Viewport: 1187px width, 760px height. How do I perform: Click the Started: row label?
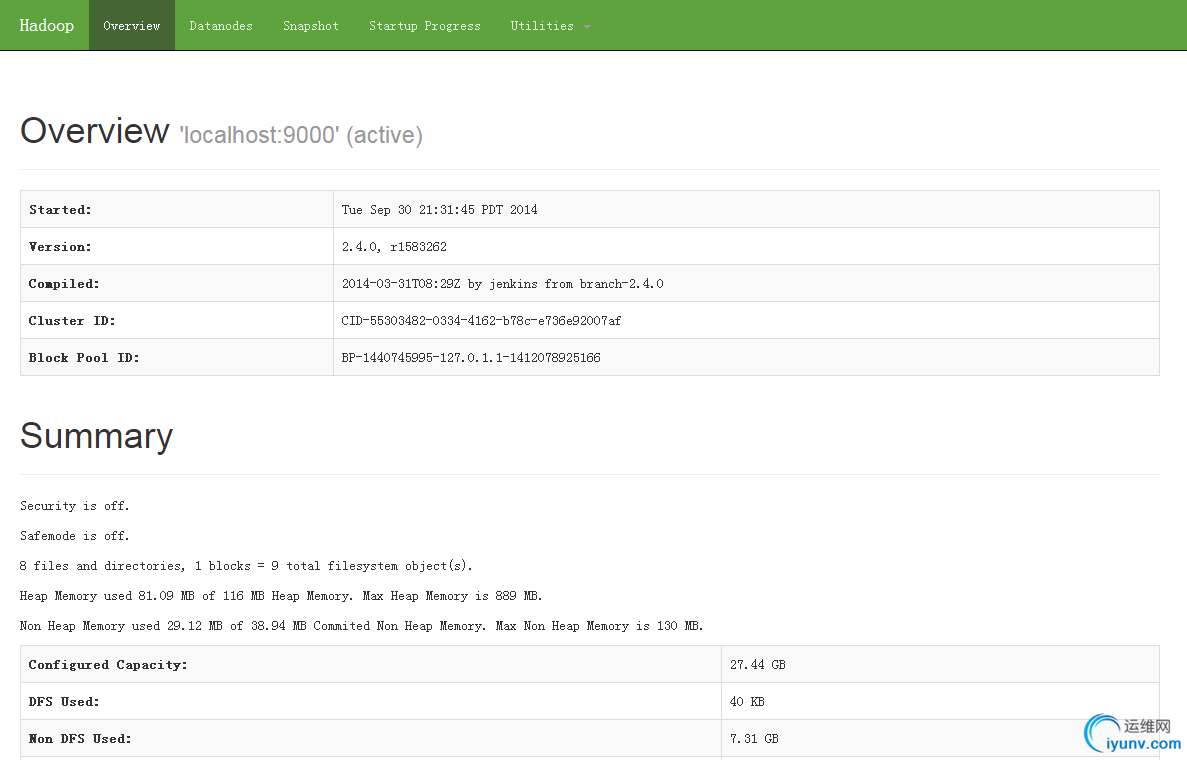pos(60,210)
